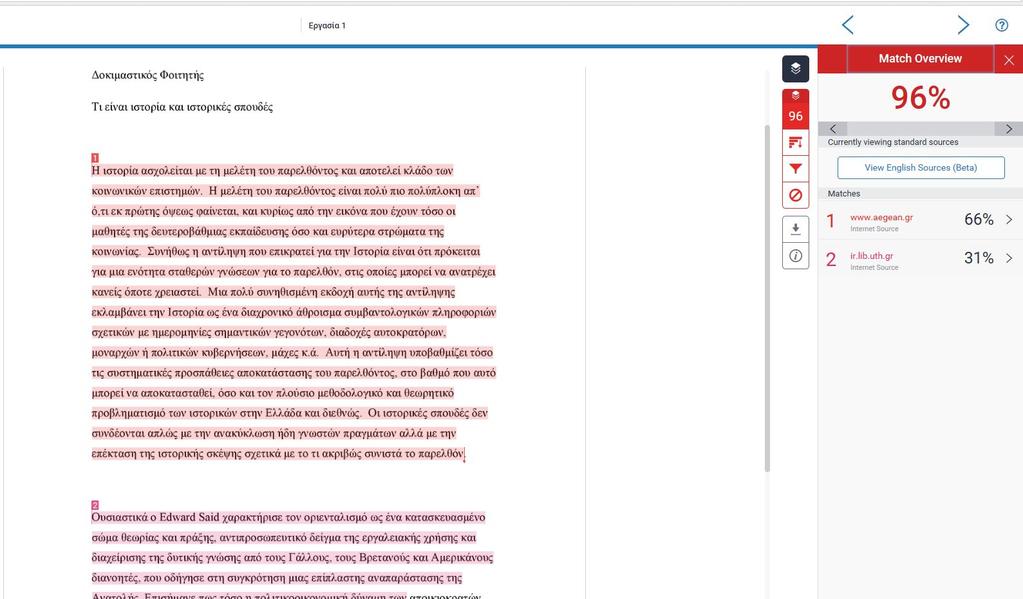The height and width of the screenshot is (599, 1023).
Task: Click the 31% value of match 2
Action: (979, 258)
